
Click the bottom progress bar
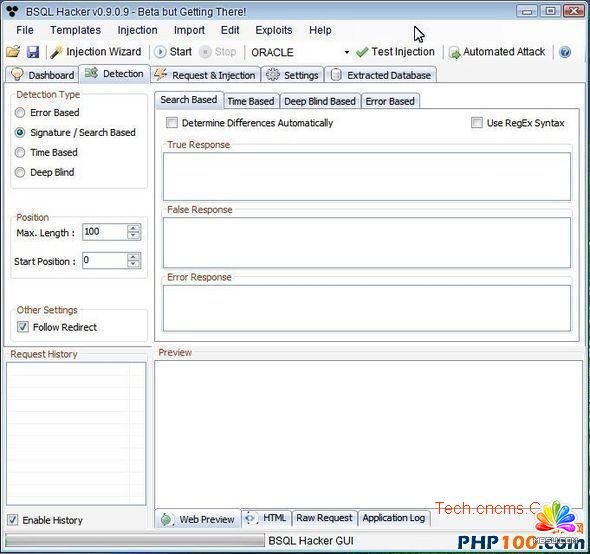point(135,541)
